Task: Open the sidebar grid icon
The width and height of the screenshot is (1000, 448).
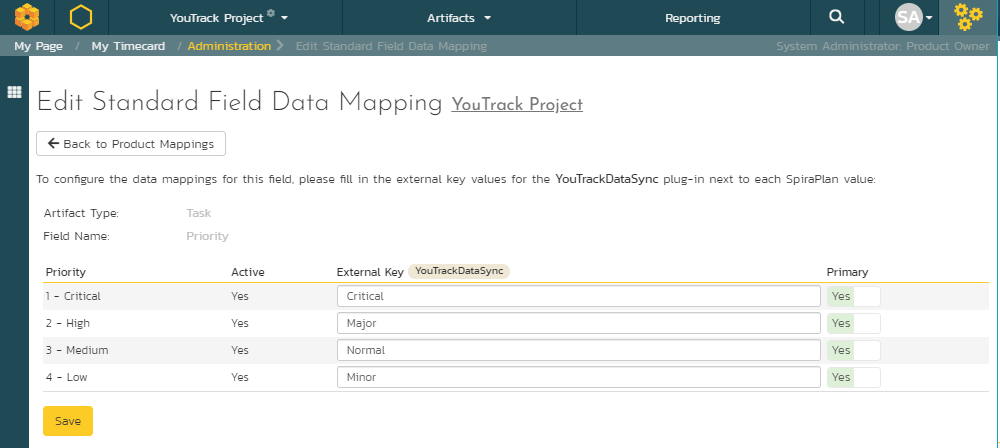Action: [x=14, y=92]
